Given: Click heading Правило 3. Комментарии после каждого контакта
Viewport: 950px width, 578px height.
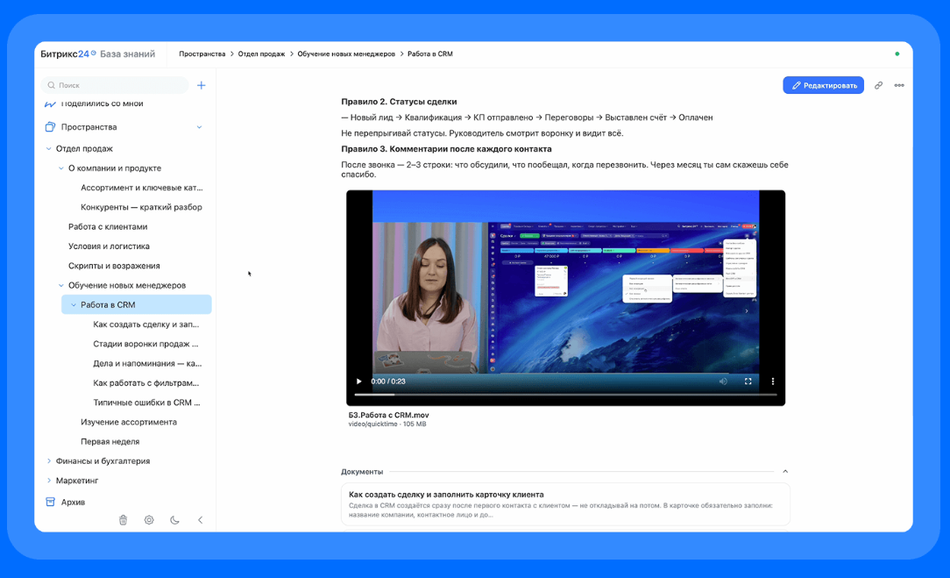Looking at the screenshot, I should [x=446, y=149].
